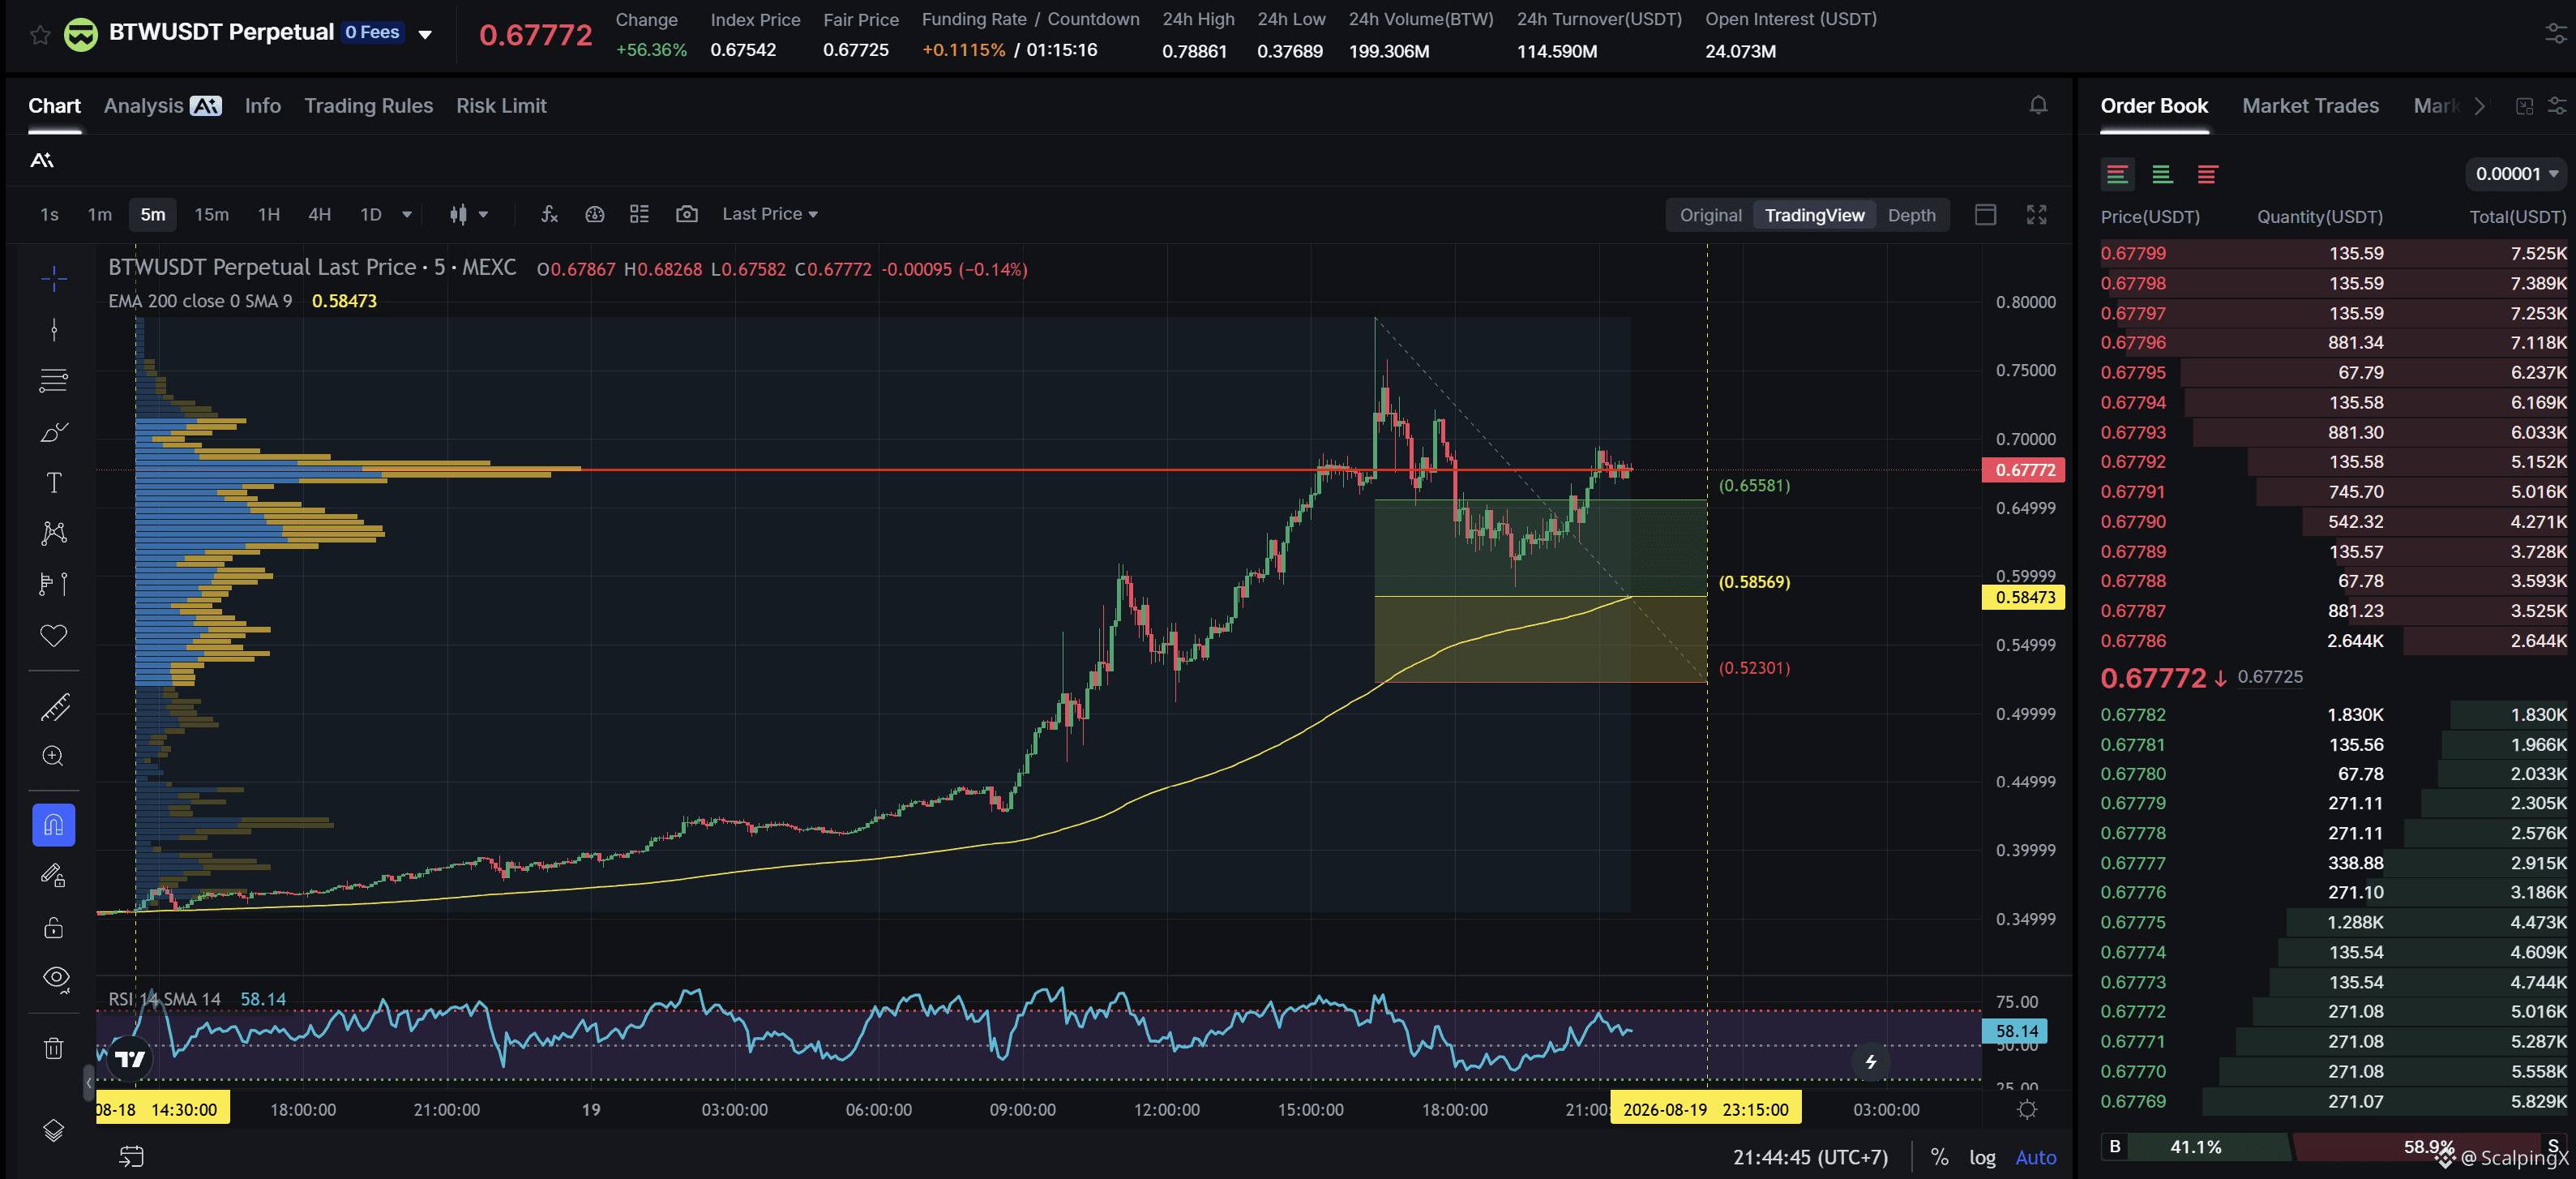Select the 15m timeframe
Screen dimensions: 2576x1179
[x=211, y=214]
